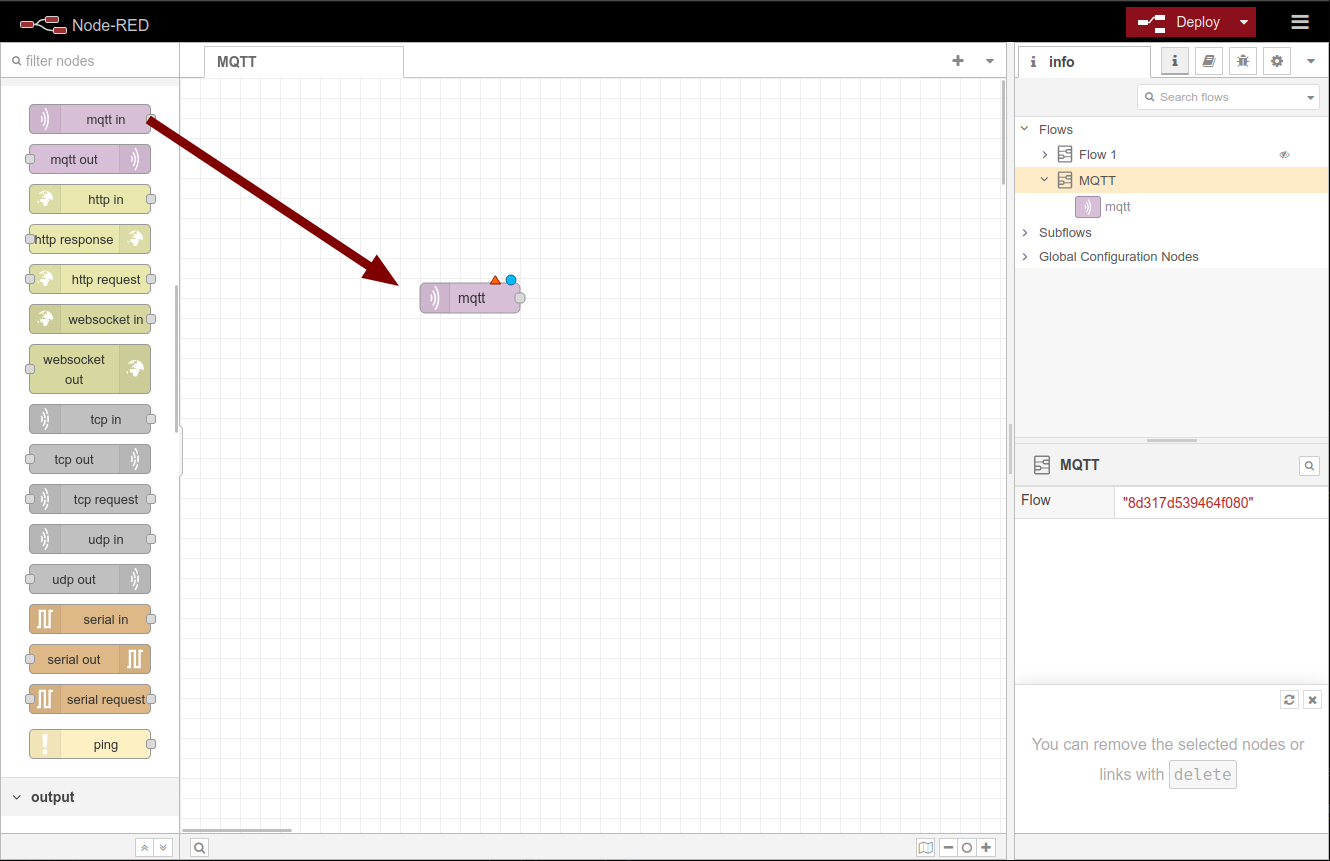Click the refresh tip icon
This screenshot has width=1330, height=861.
click(x=1289, y=700)
